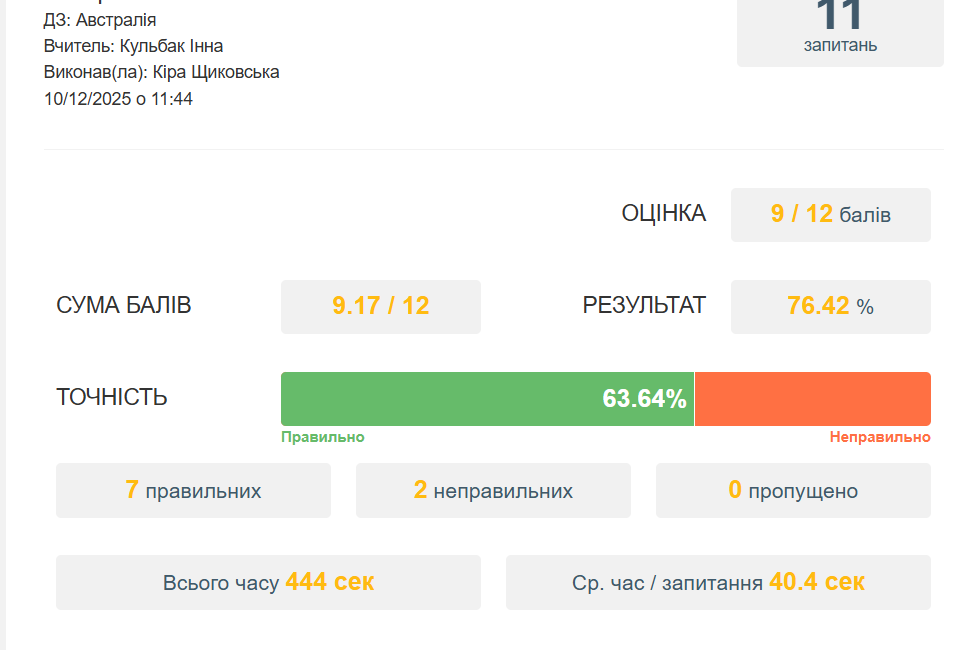Click the Всього часу 444 сек box

(268, 582)
